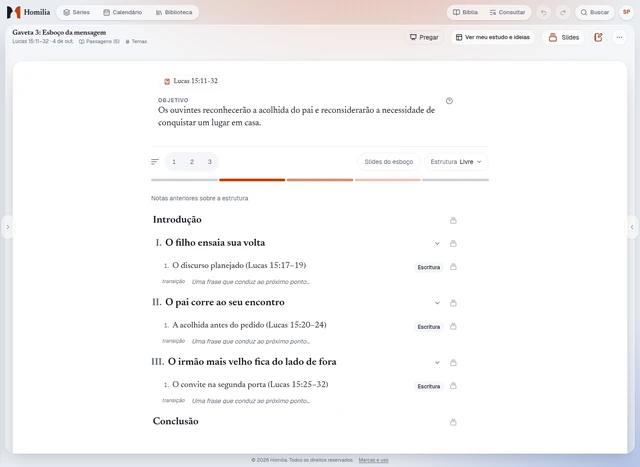Click Gaveta 3: Esboço da mensagem title
640x467 pixels.
coord(59,32)
